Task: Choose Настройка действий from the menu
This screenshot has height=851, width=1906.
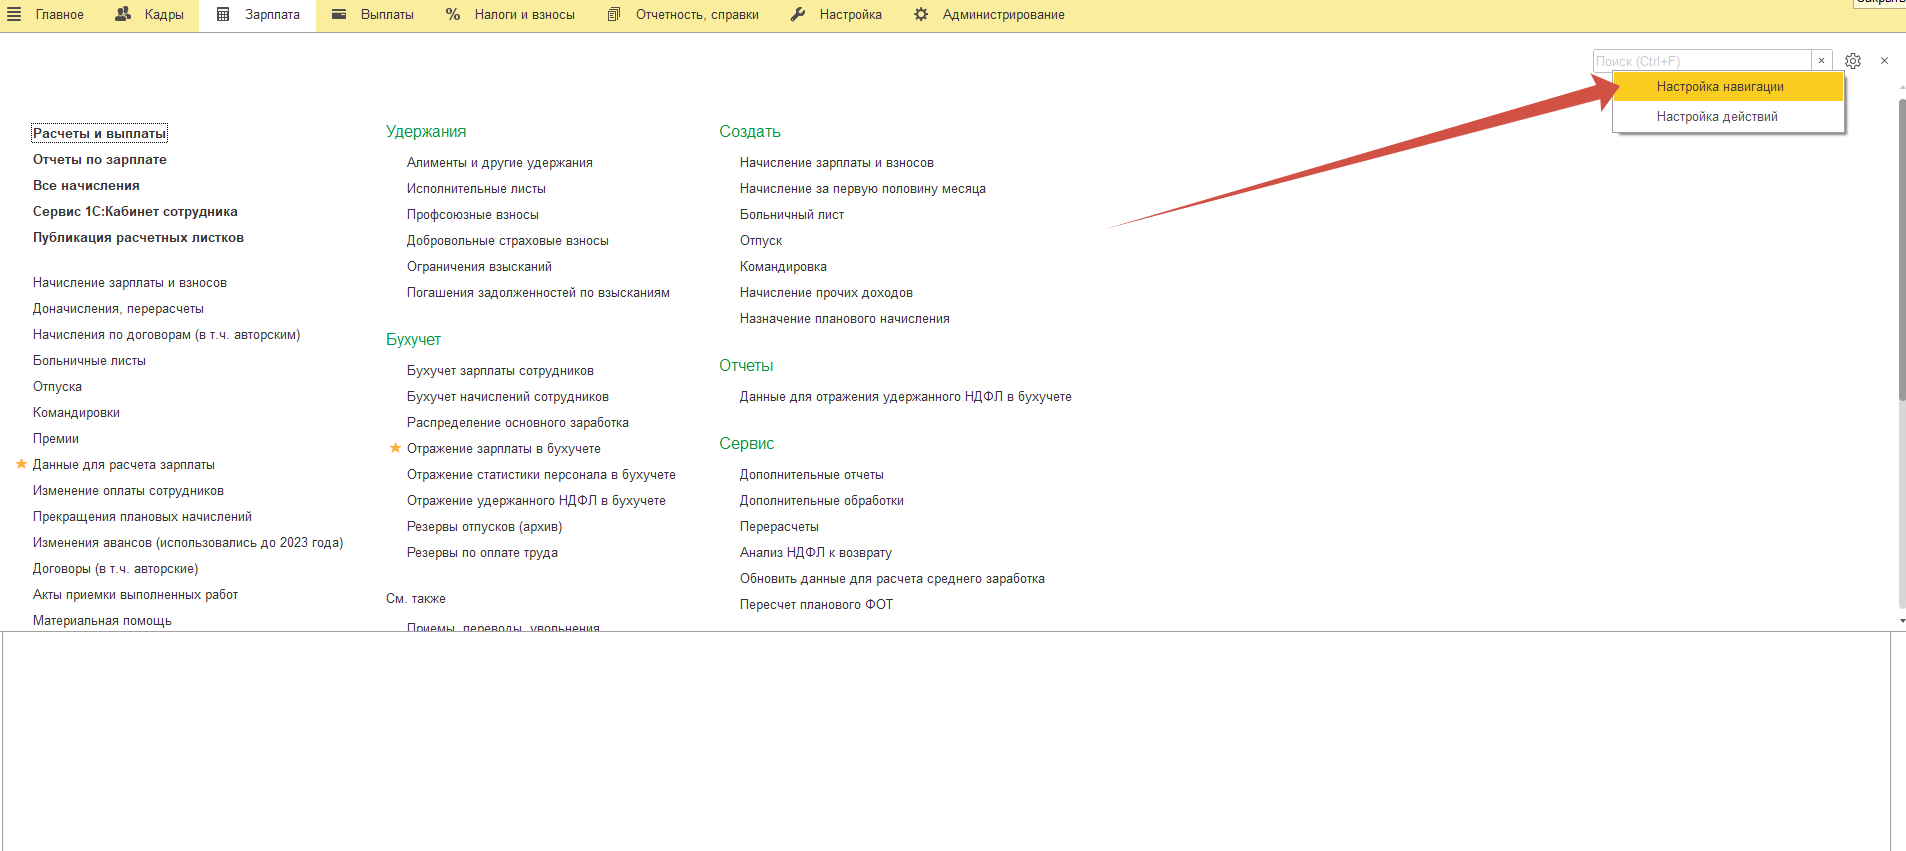Action: [x=1716, y=117]
